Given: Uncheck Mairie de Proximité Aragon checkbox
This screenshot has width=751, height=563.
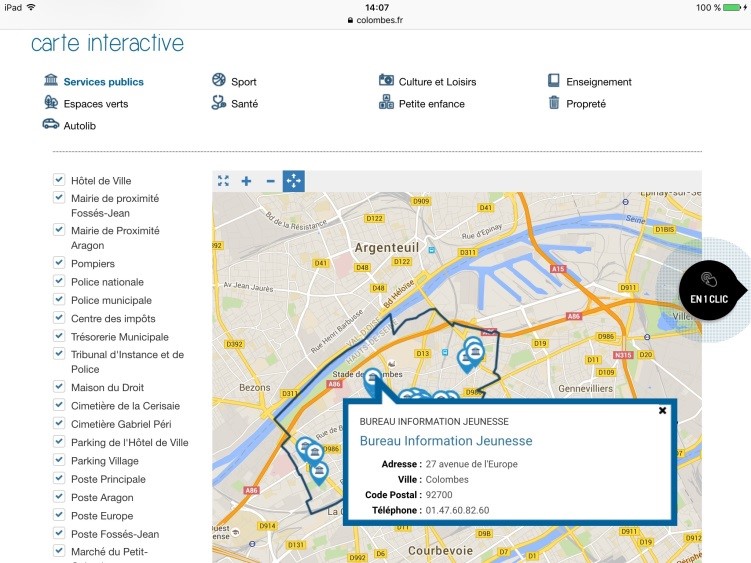Looking at the screenshot, I should 59,230.
